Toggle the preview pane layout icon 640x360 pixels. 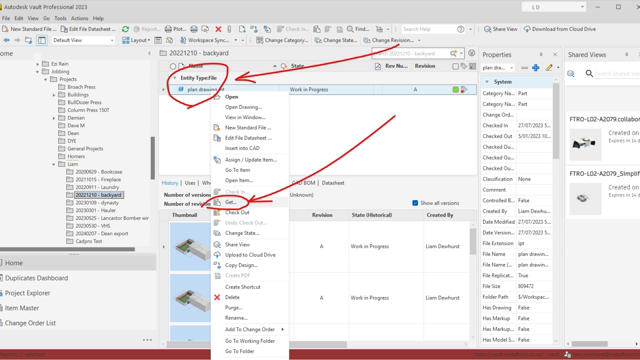coord(42,40)
